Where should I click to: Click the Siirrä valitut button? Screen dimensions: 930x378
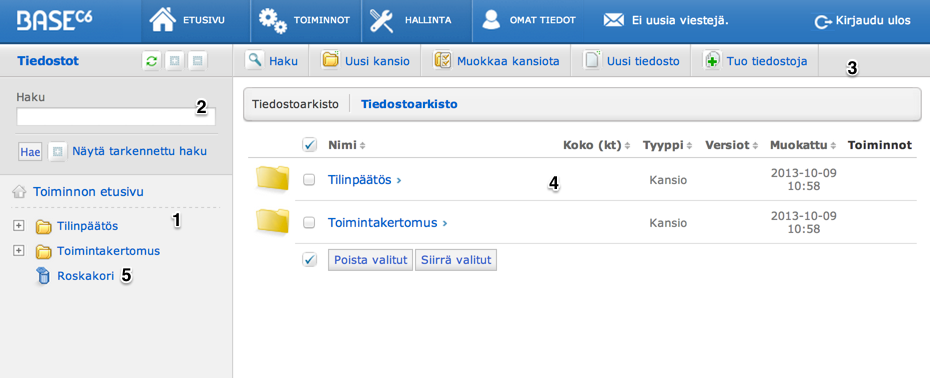(x=456, y=260)
